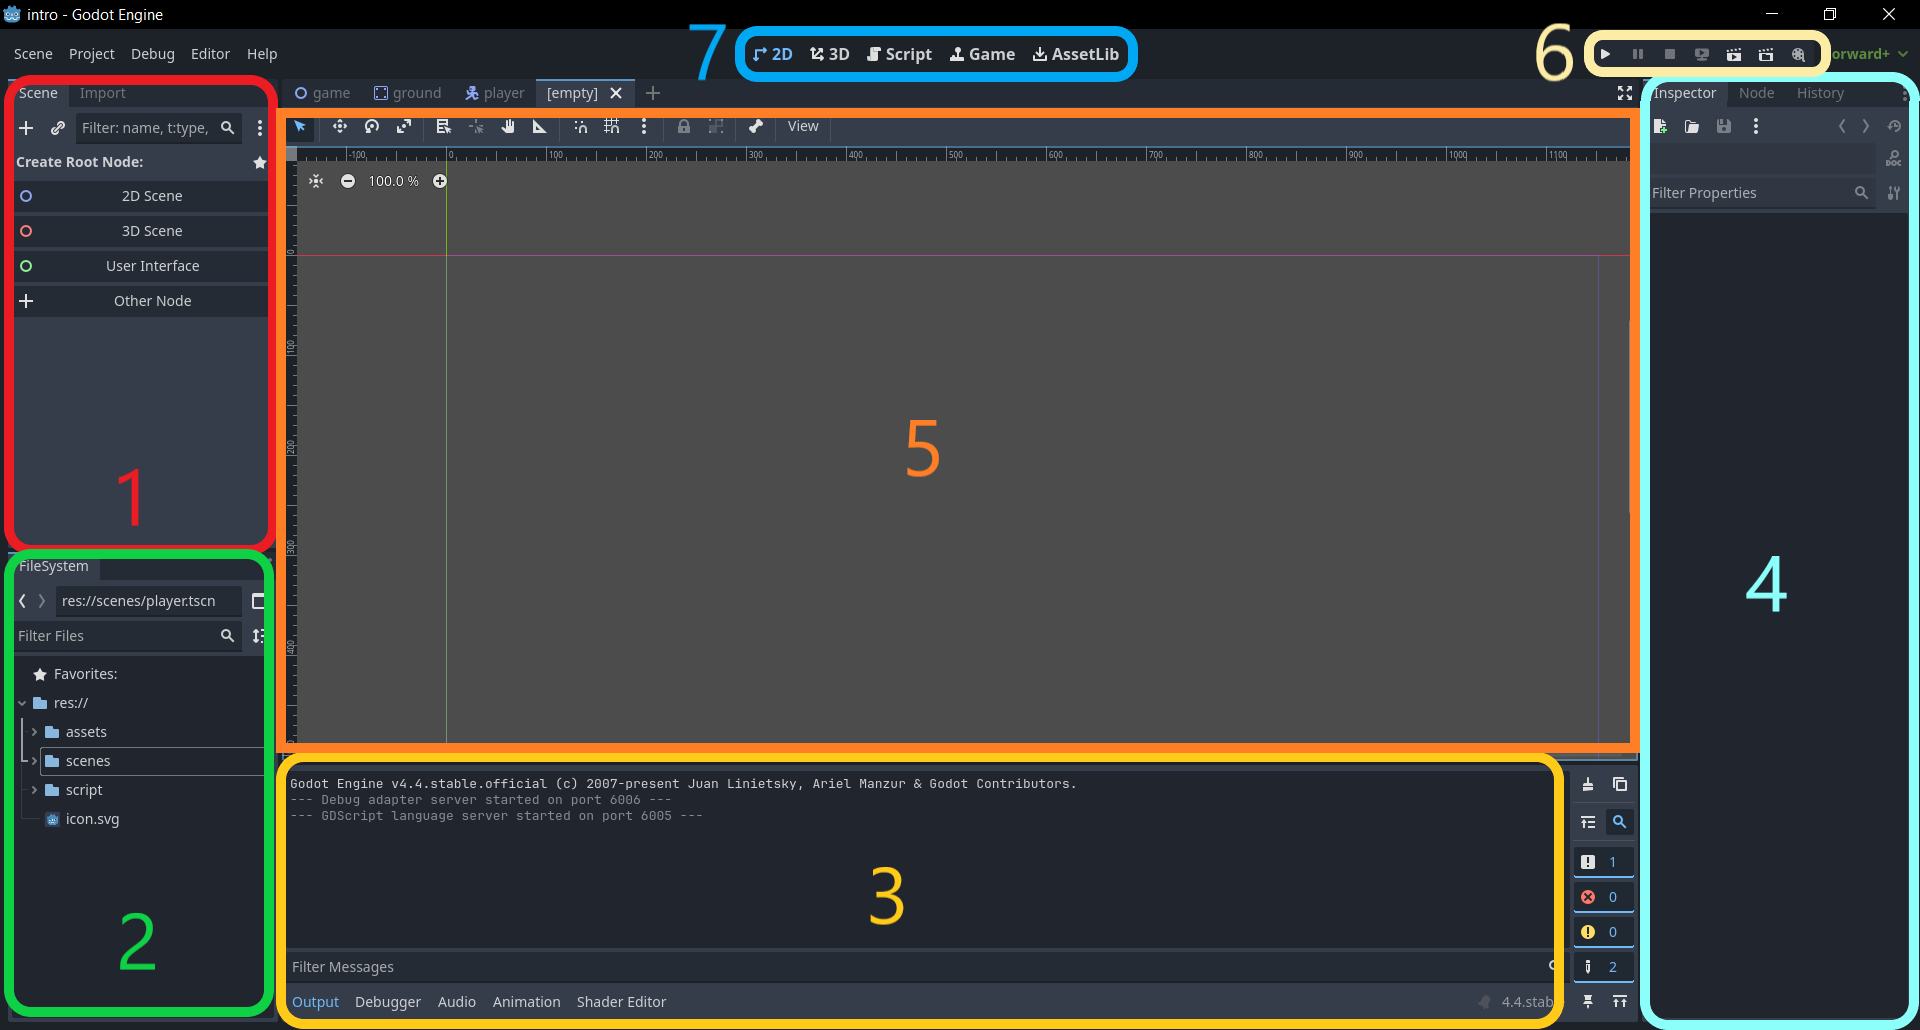Switch to 2D workspace
The image size is (1920, 1030).
coord(772,54)
